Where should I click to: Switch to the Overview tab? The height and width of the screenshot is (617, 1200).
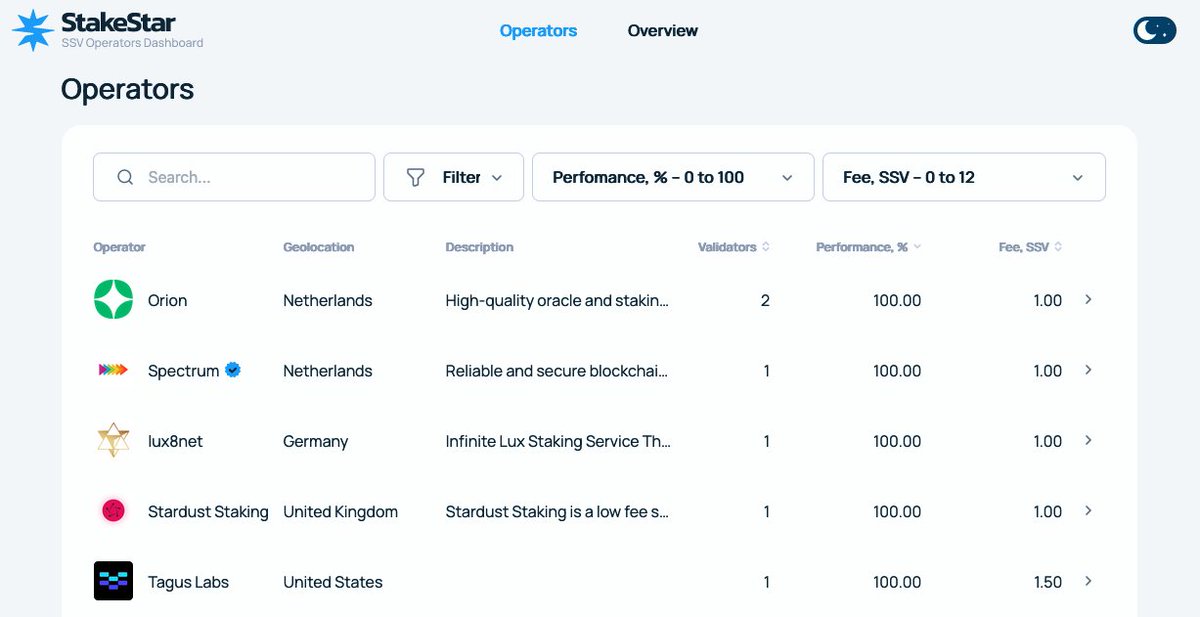663,31
